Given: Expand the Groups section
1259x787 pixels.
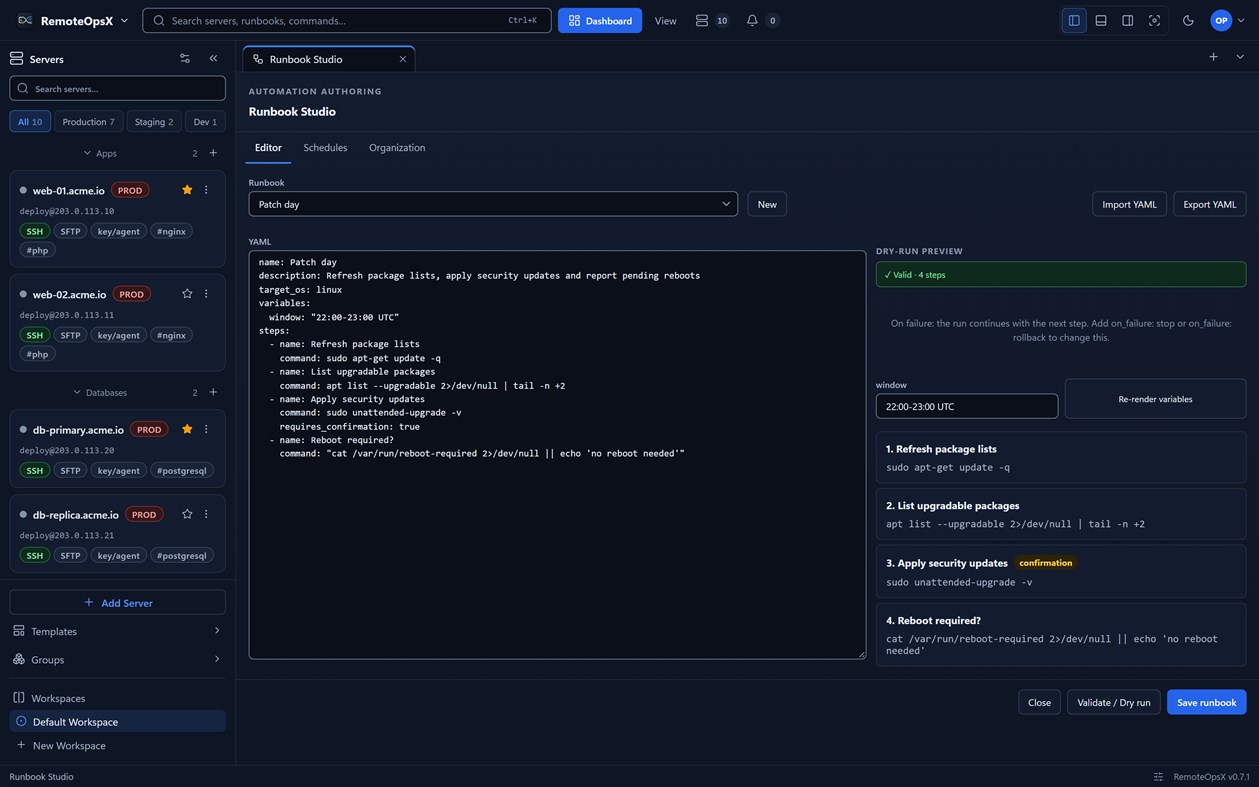Looking at the screenshot, I should [x=117, y=659].
